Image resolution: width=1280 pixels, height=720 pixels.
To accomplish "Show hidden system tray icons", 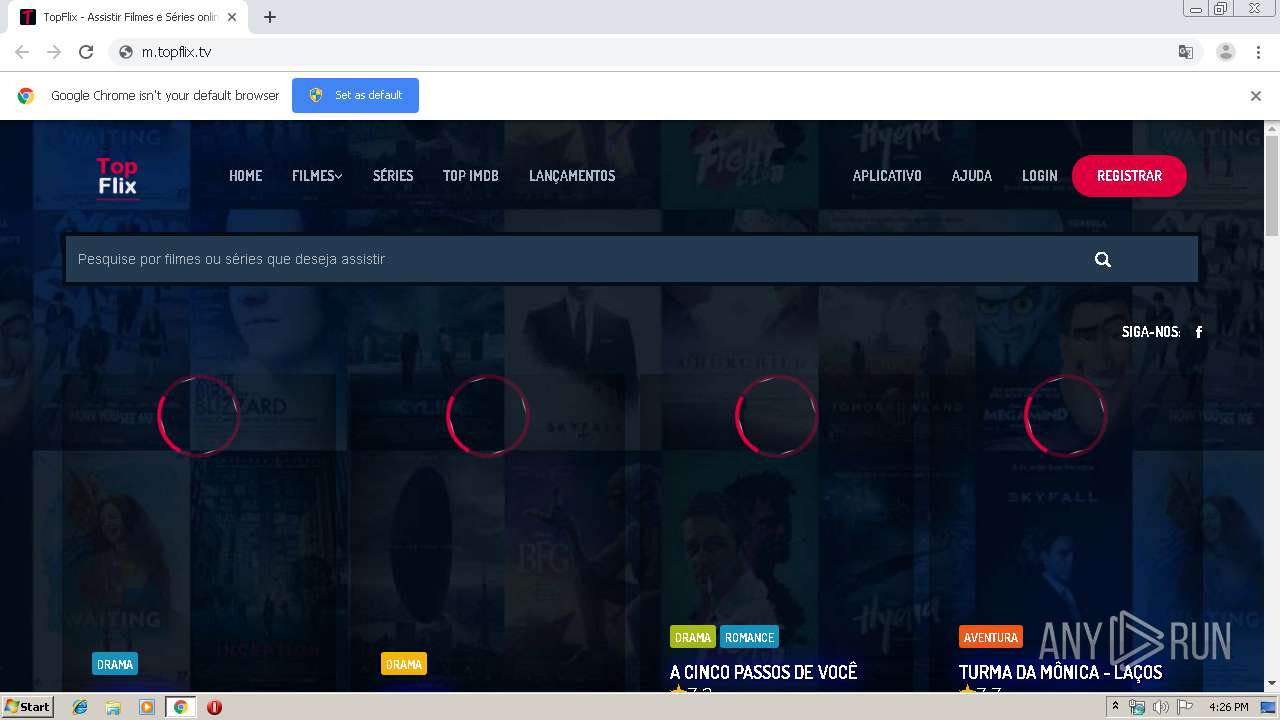I will [x=1115, y=707].
